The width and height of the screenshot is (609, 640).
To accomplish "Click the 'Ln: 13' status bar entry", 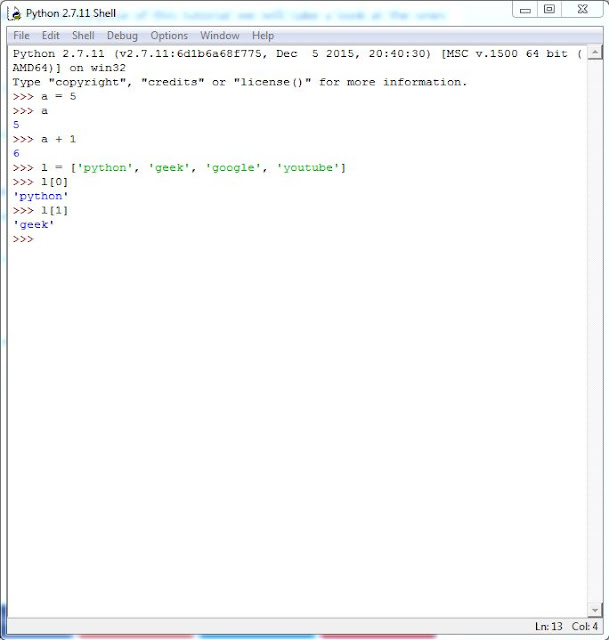I will pyautogui.click(x=549, y=627).
